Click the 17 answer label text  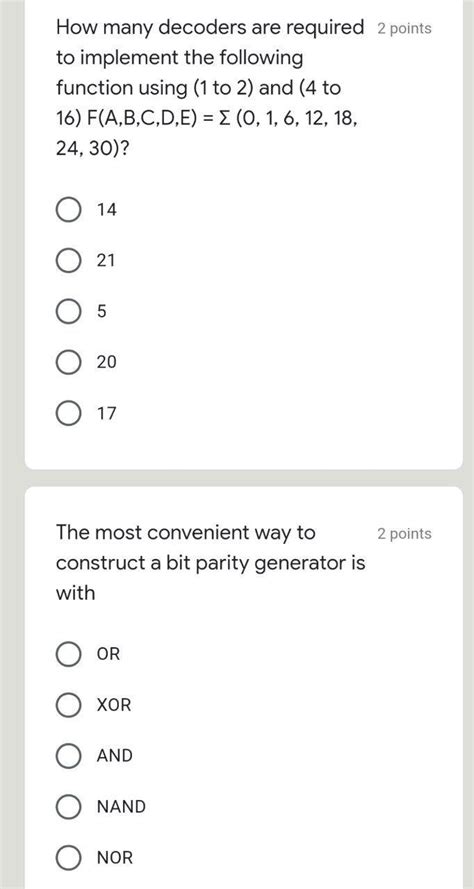click(x=107, y=413)
